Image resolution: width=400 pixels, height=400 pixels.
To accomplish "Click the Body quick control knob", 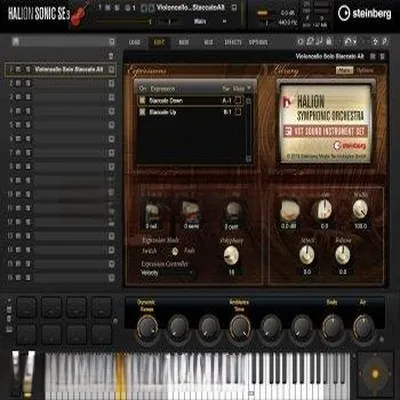I will 332,327.
